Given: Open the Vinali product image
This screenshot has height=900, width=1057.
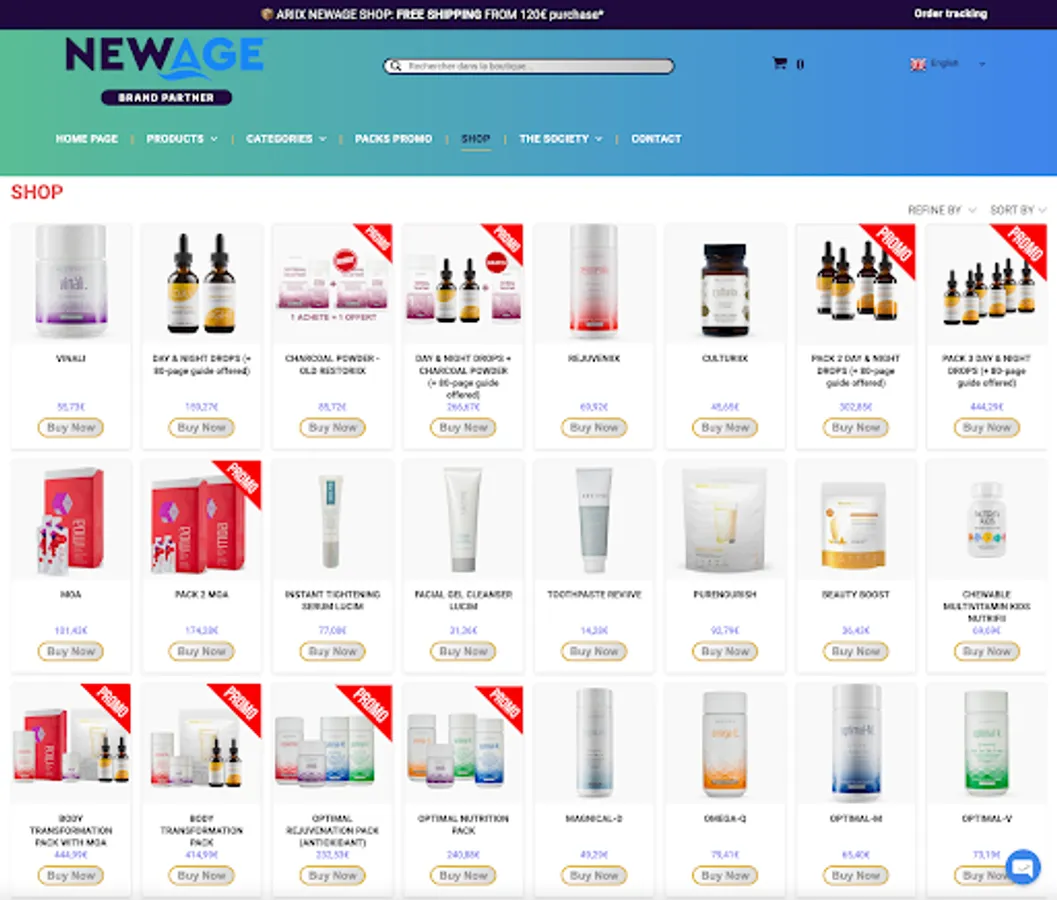Looking at the screenshot, I should (x=71, y=282).
